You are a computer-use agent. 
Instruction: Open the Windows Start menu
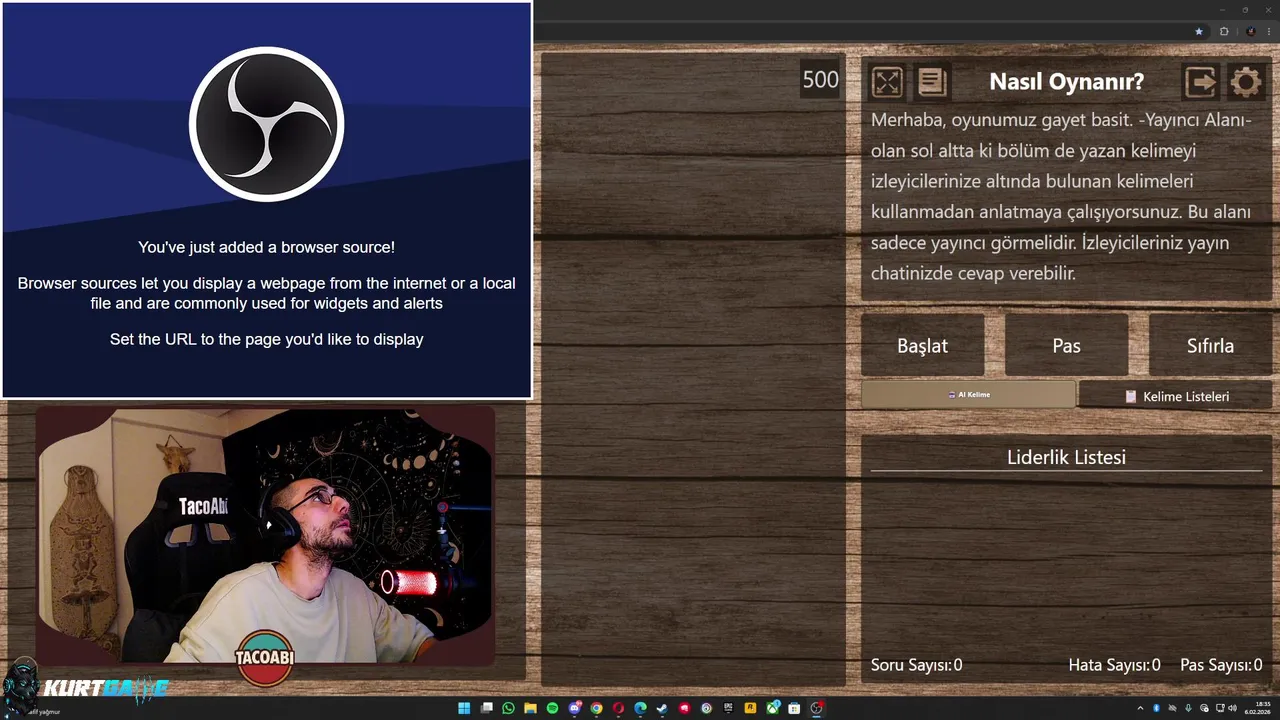(x=464, y=708)
